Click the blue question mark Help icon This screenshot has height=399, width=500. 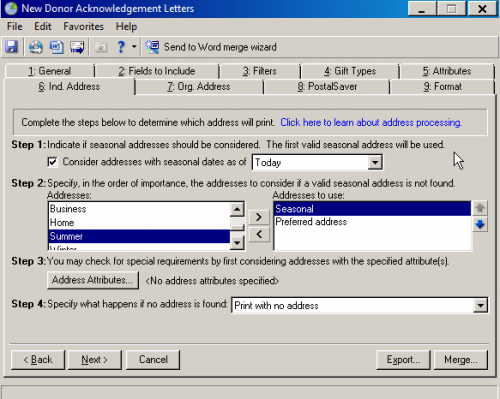click(x=121, y=47)
